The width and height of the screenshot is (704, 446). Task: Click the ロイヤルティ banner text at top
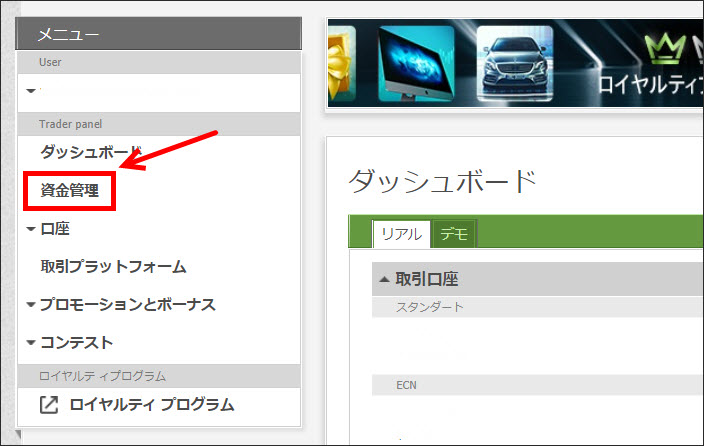650,84
